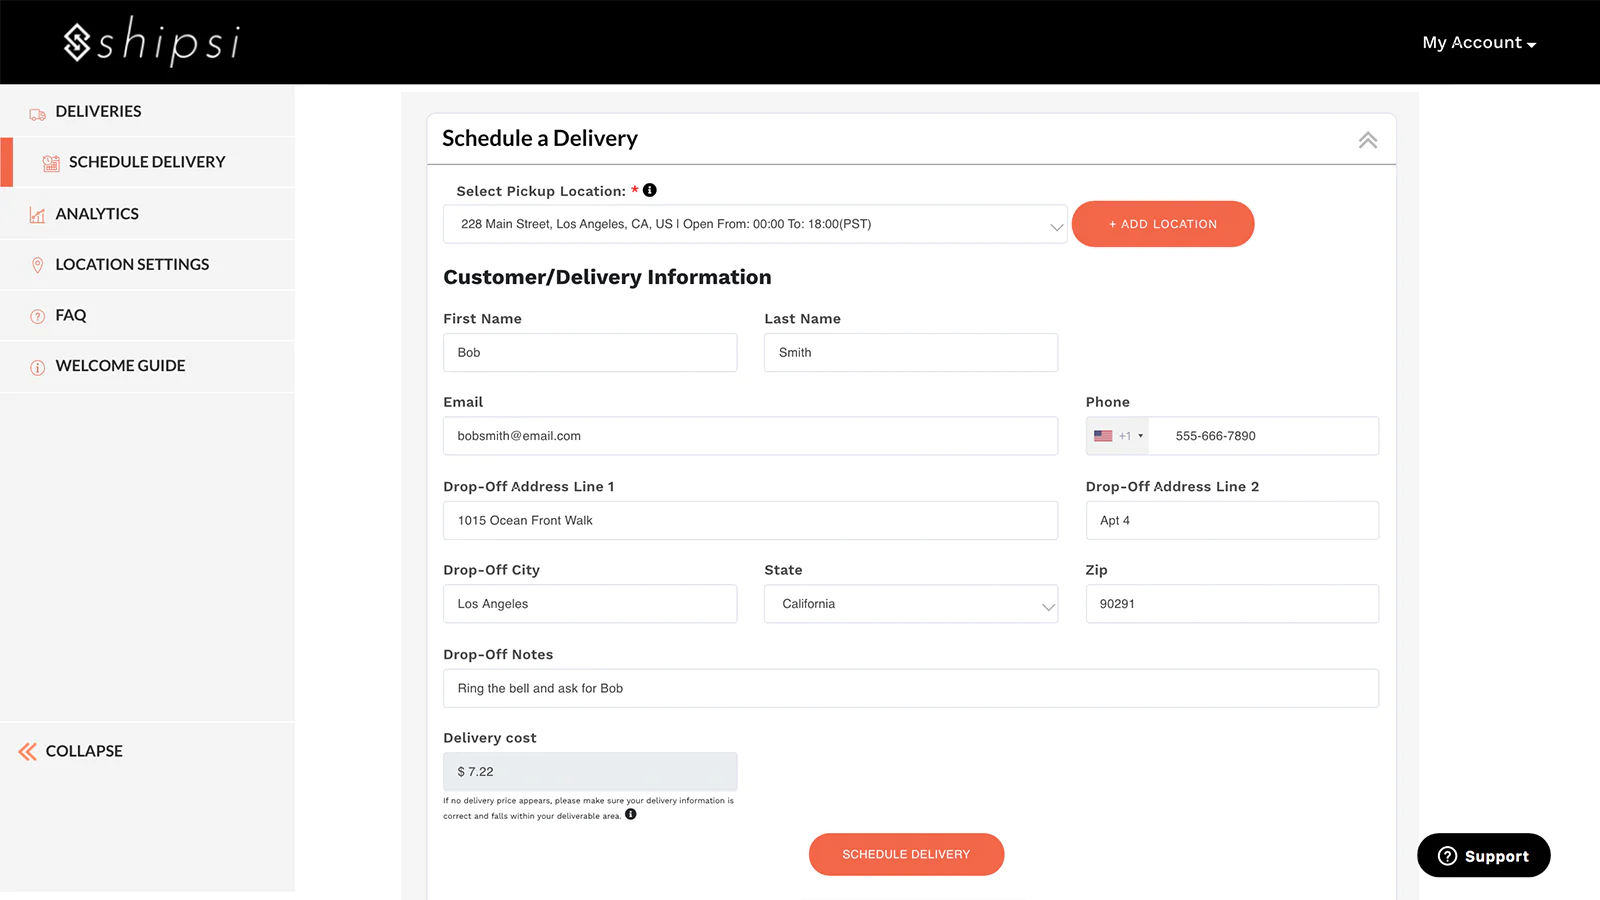
Task: Click the Location Settings pin icon
Action: [37, 265]
